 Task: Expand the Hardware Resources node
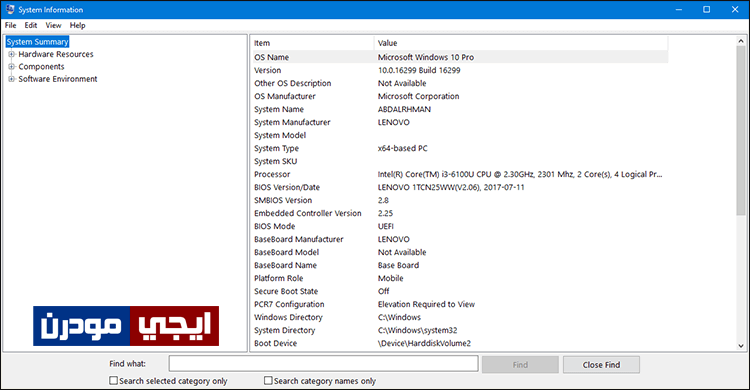click(11, 54)
